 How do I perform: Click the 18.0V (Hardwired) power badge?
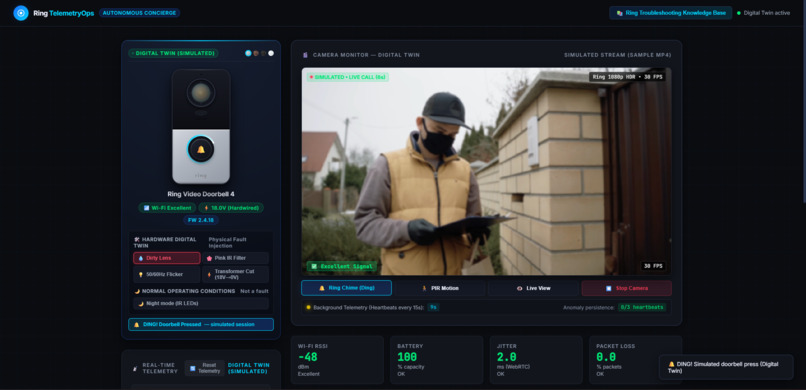231,208
